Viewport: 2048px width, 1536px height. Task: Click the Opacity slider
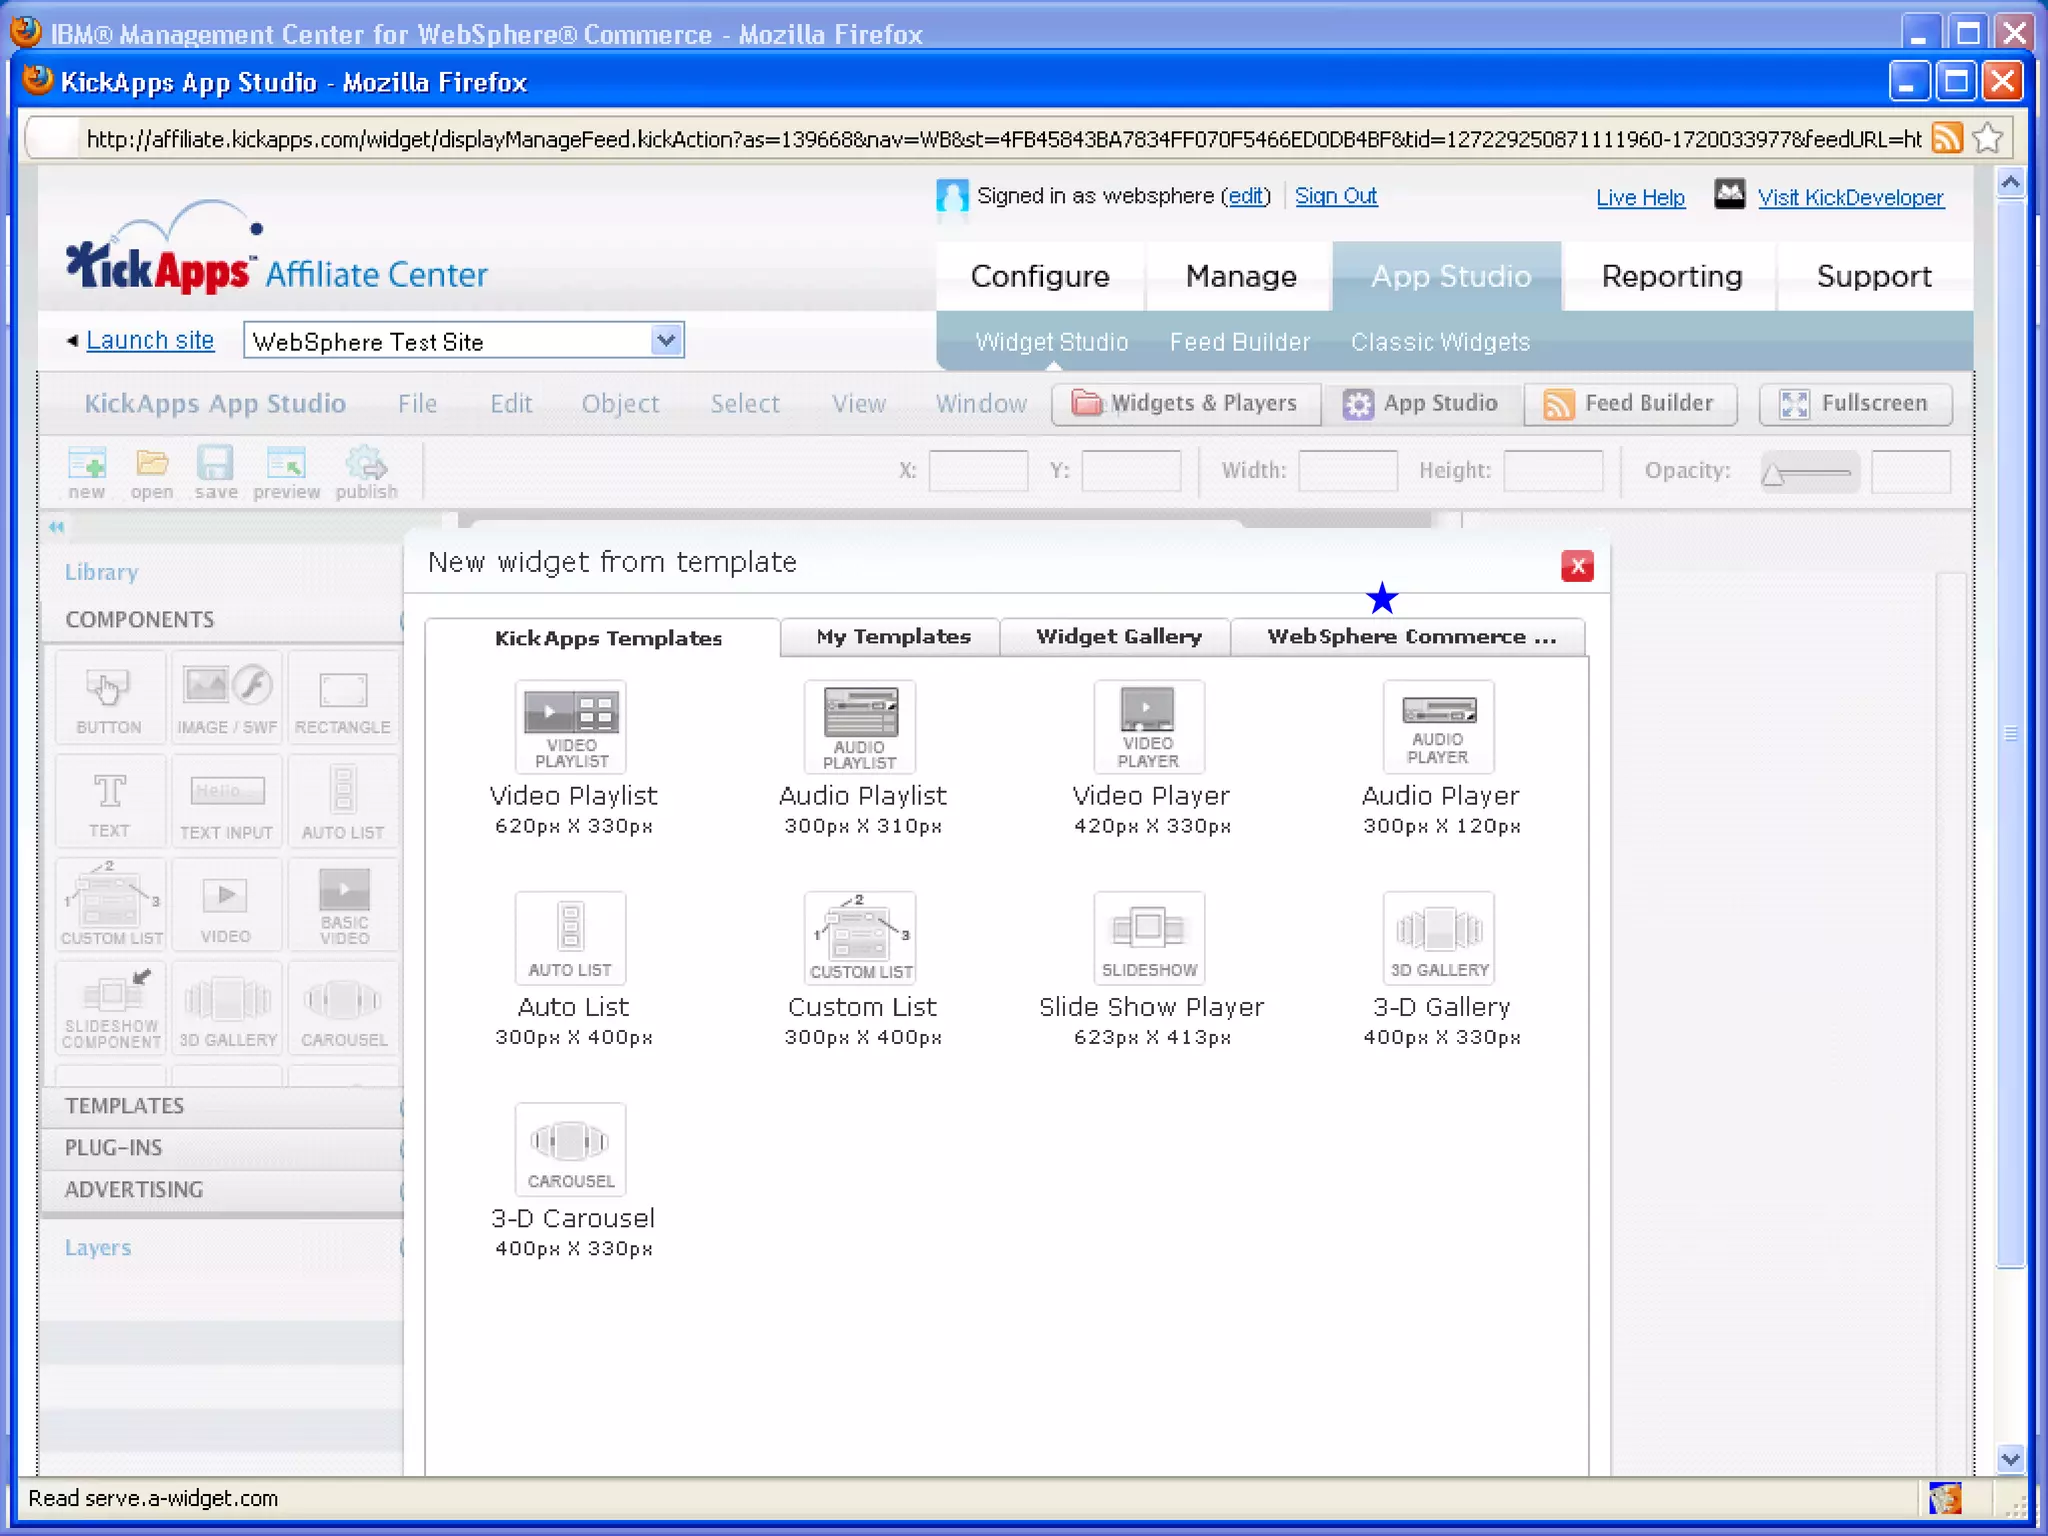click(x=1808, y=472)
